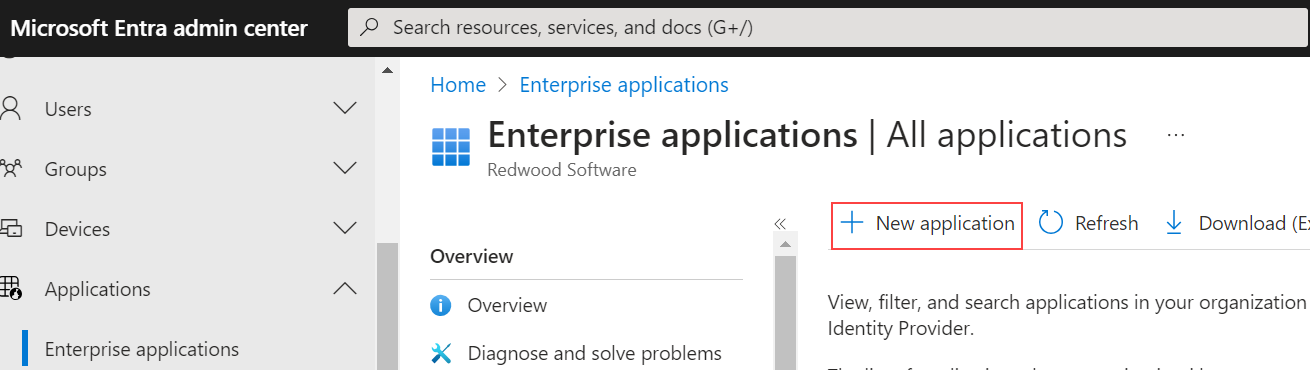
Task: Click the search resources input field
Action: coord(829,28)
